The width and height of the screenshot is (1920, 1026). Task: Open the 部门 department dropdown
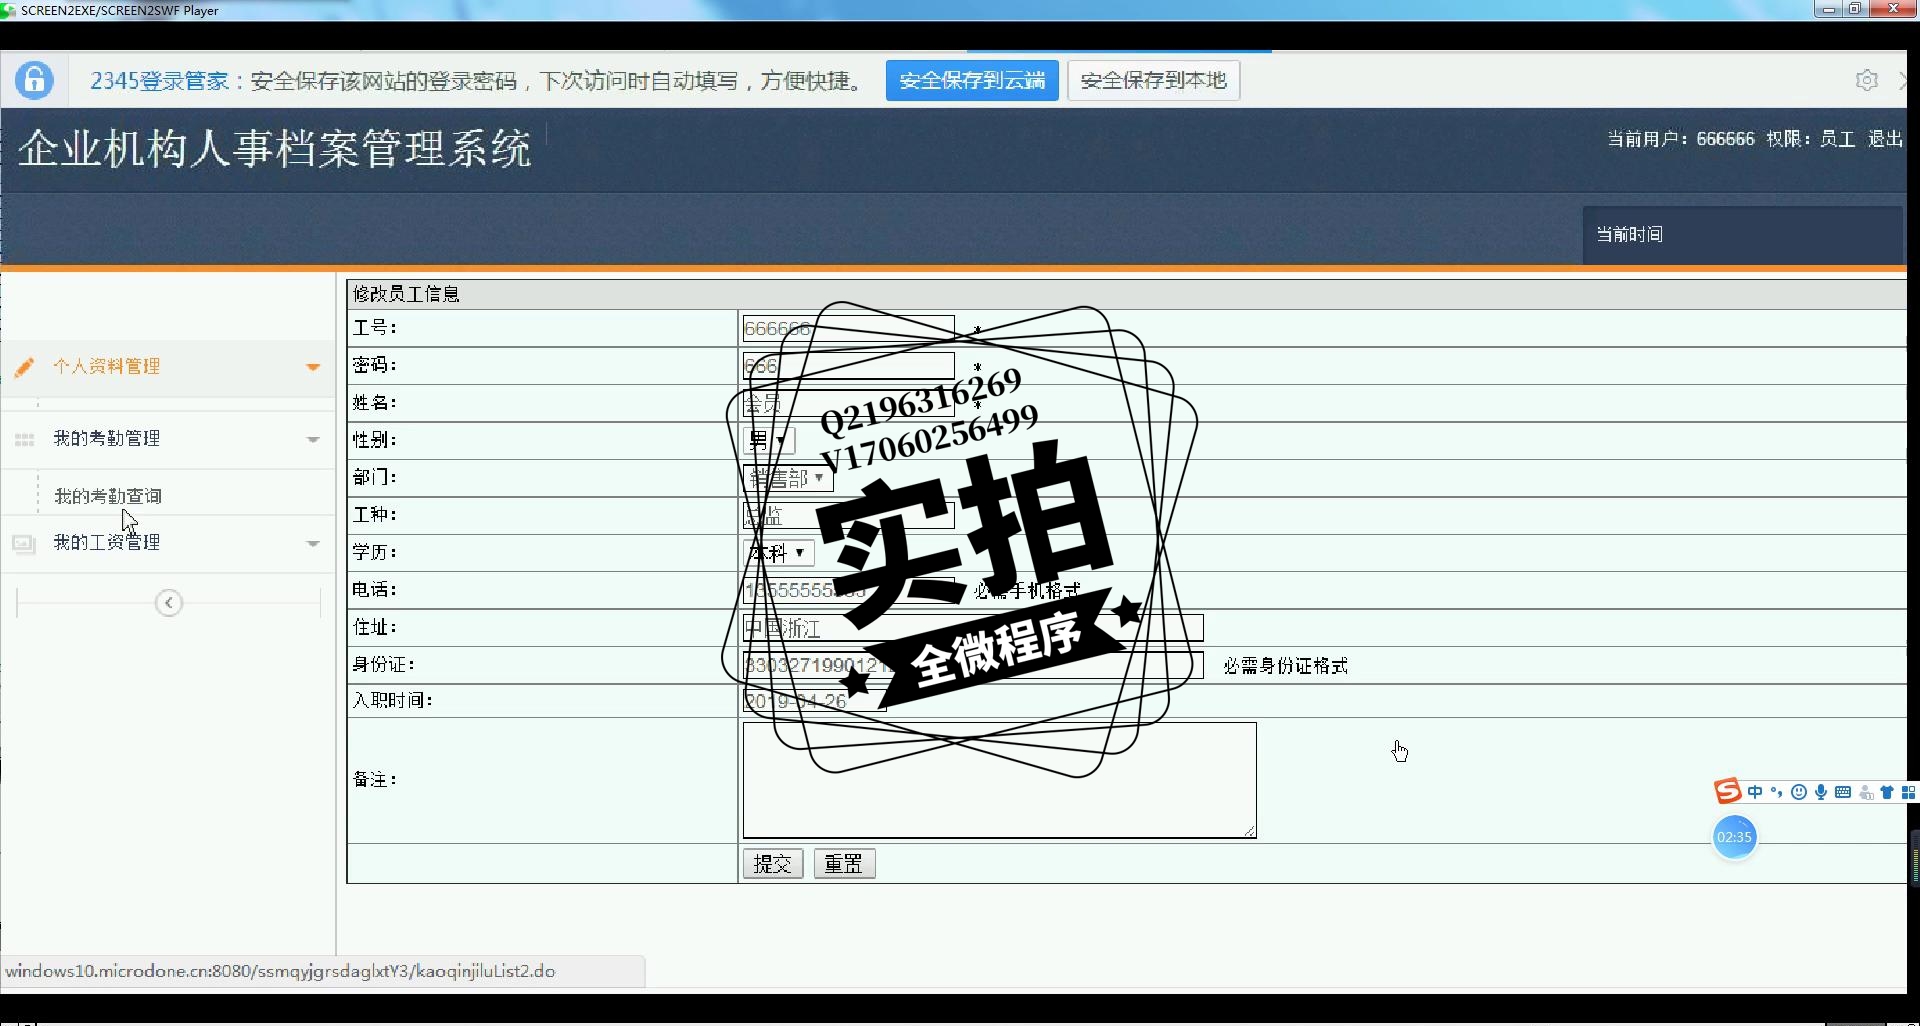point(788,478)
